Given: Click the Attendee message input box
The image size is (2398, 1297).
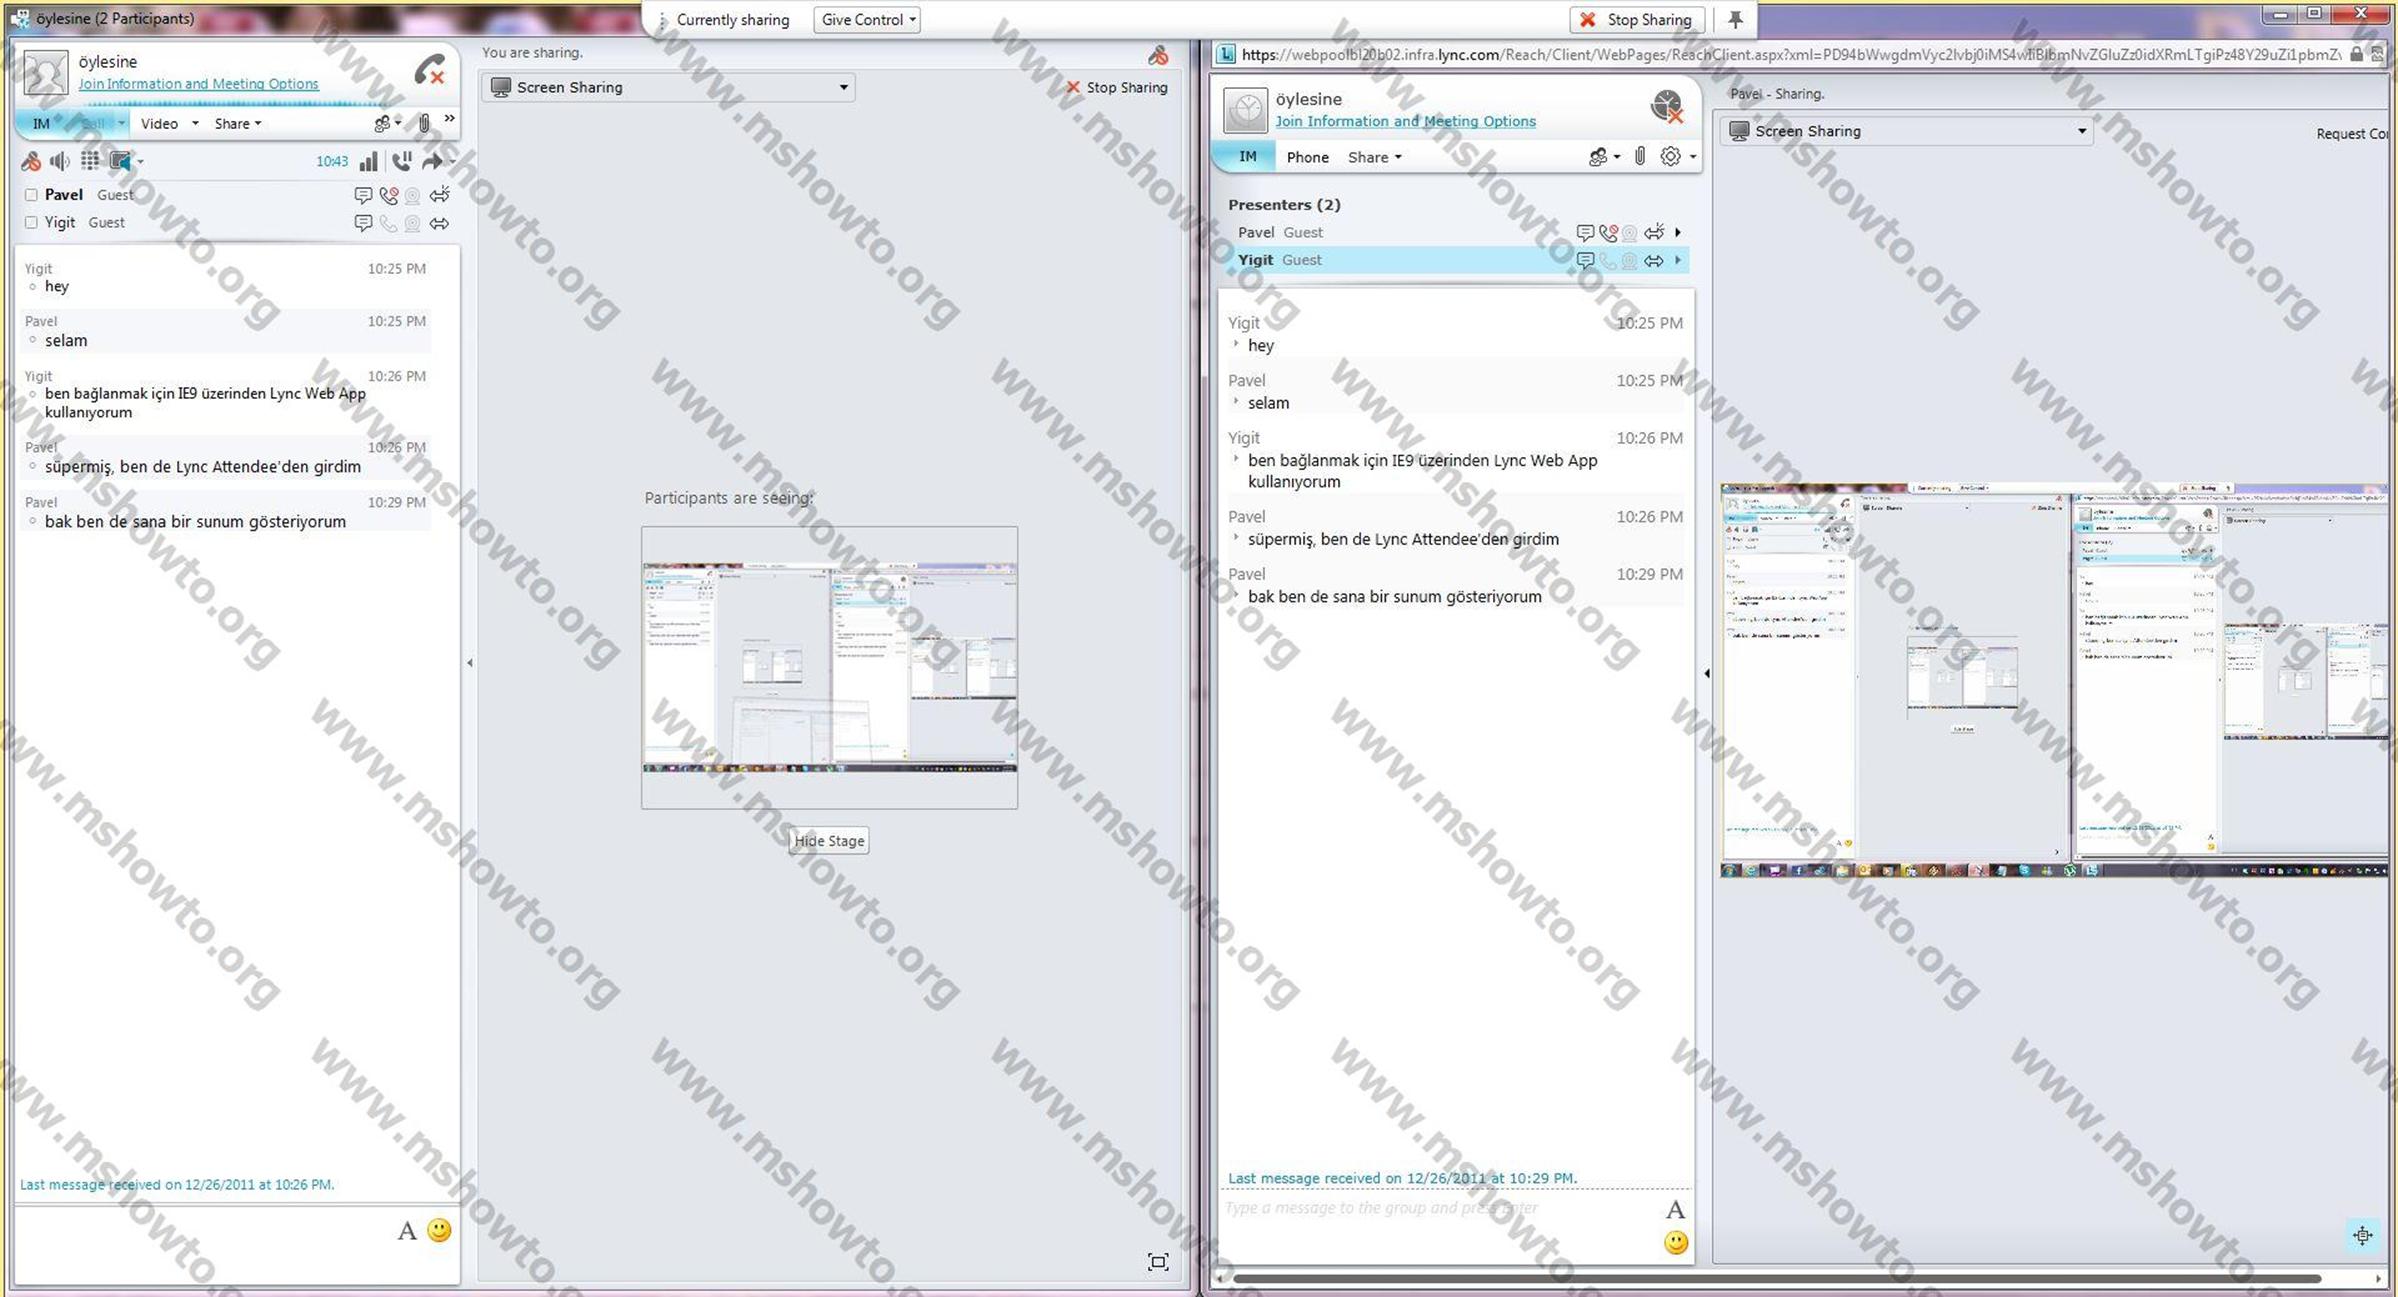Looking at the screenshot, I should pos(205,1243).
